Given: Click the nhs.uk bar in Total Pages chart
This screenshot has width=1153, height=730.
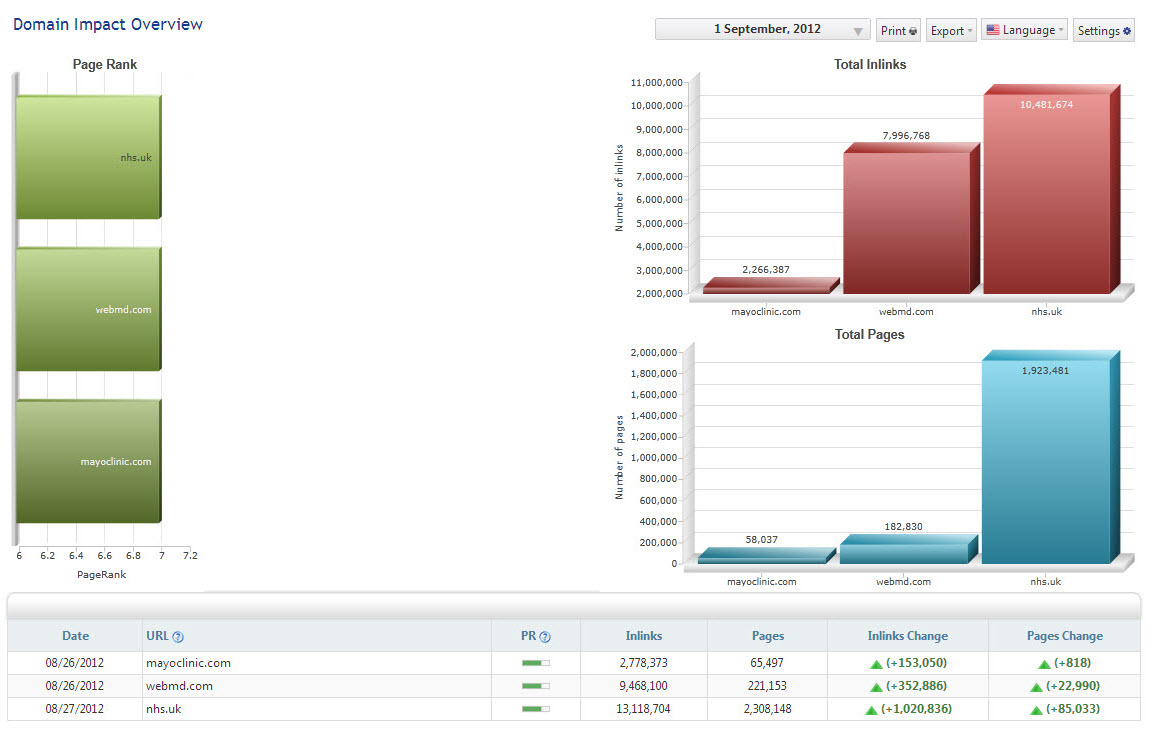Looking at the screenshot, I should coord(1046,462).
